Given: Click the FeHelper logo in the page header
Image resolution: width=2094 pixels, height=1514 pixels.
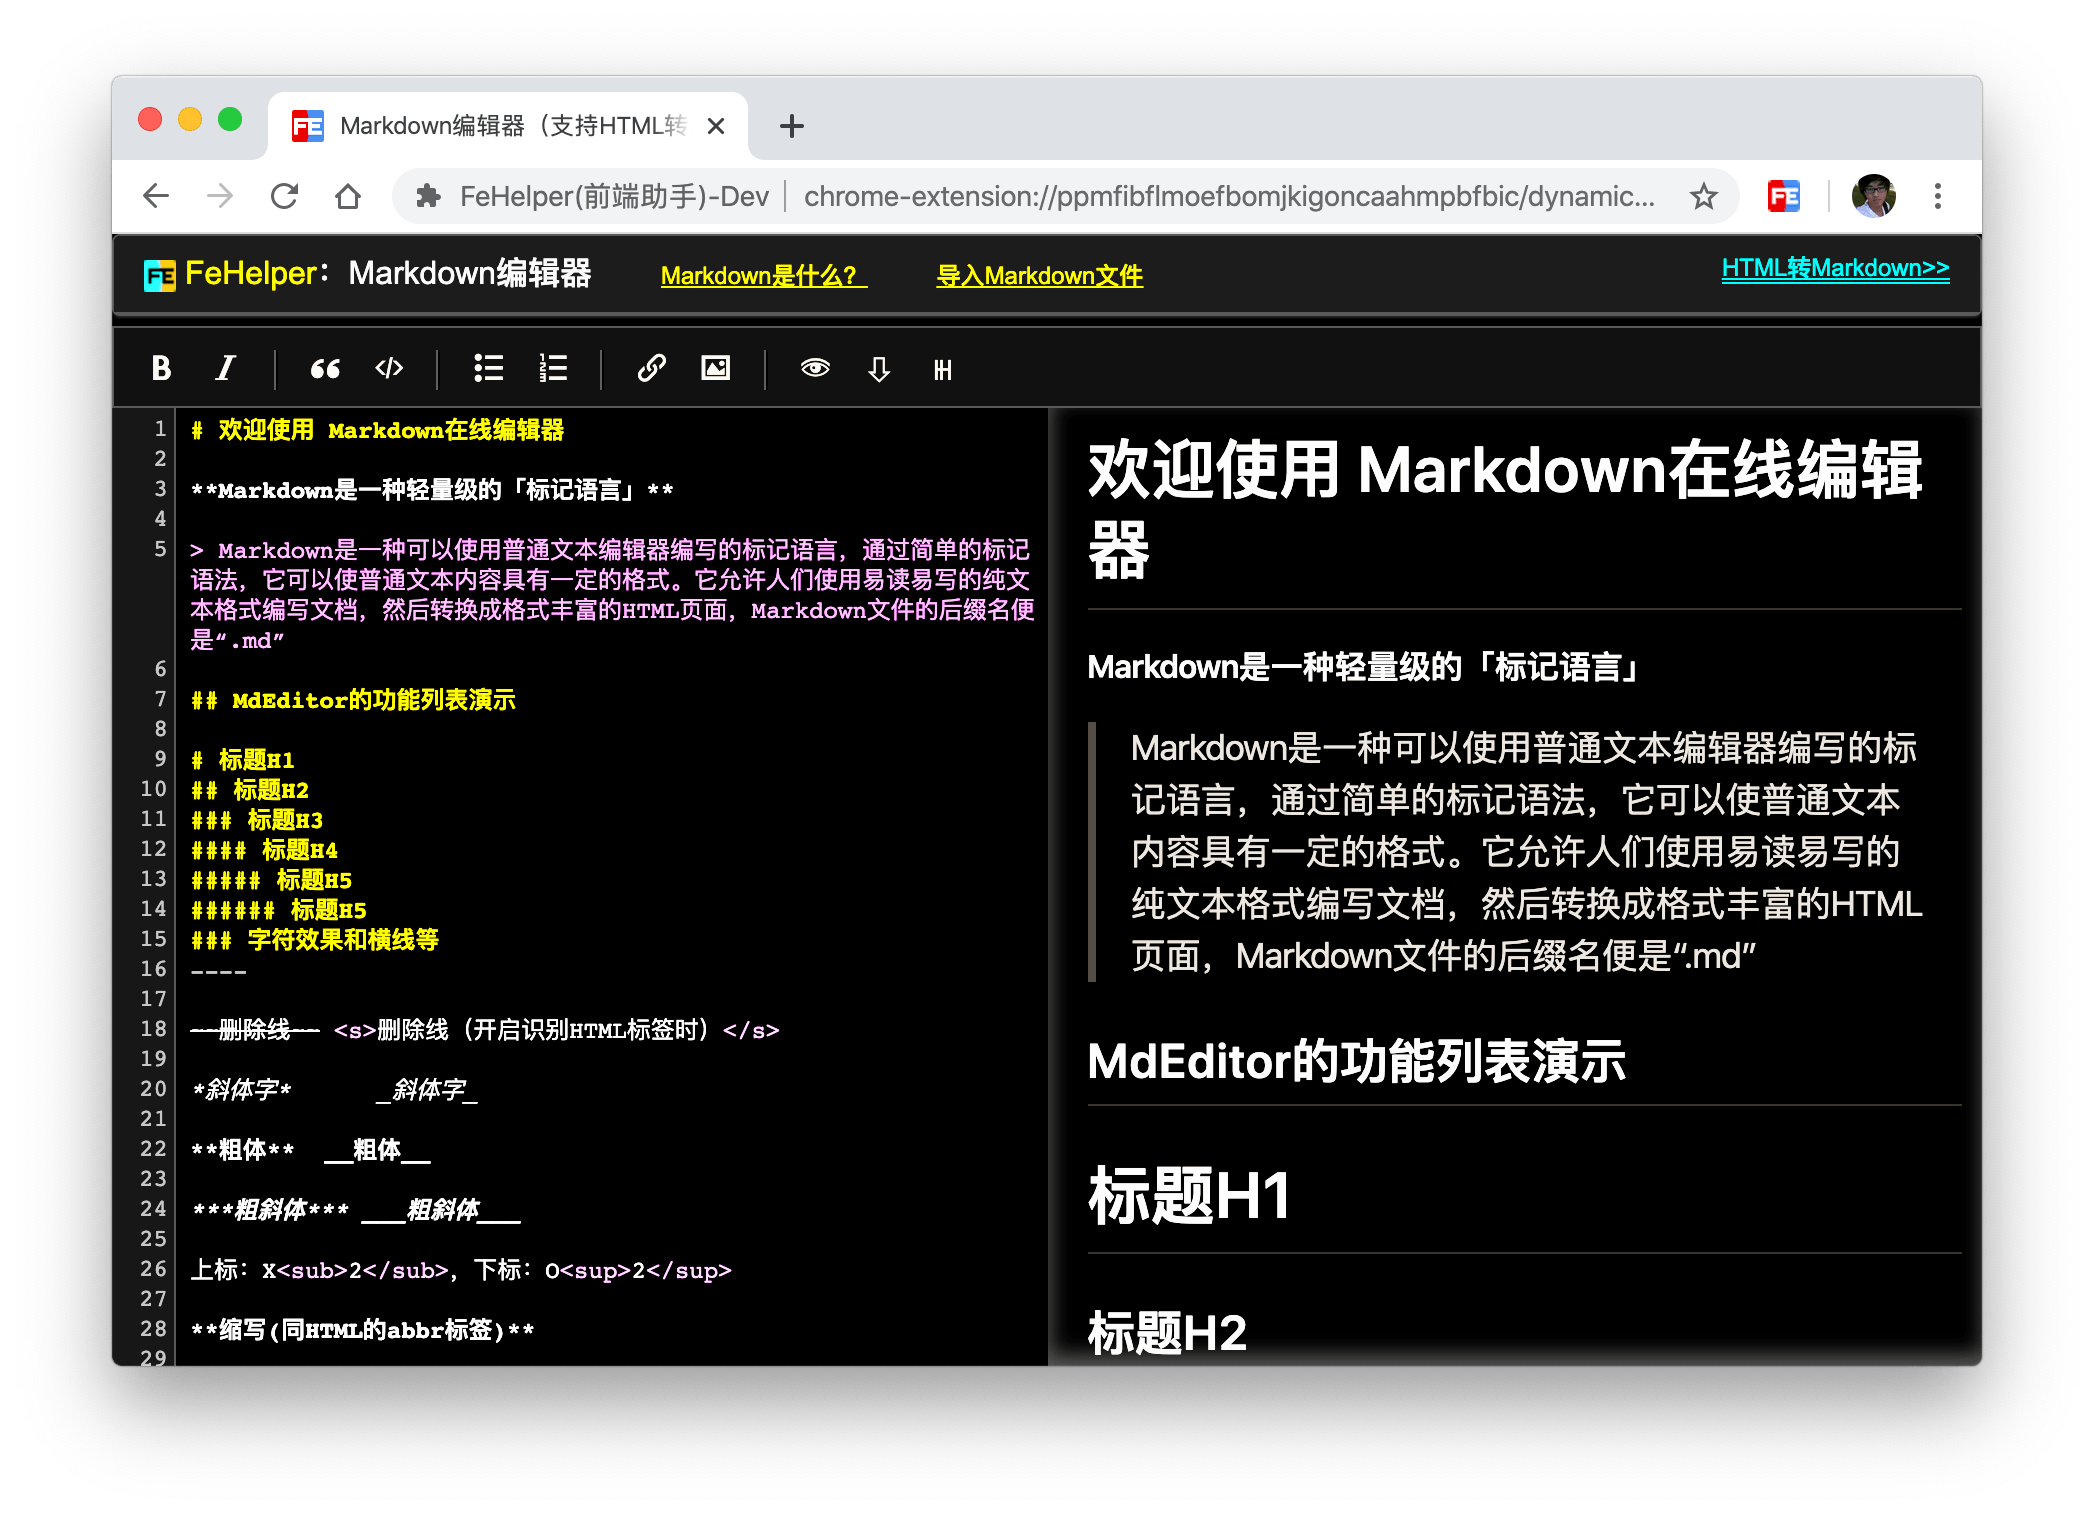Looking at the screenshot, I should click(159, 275).
